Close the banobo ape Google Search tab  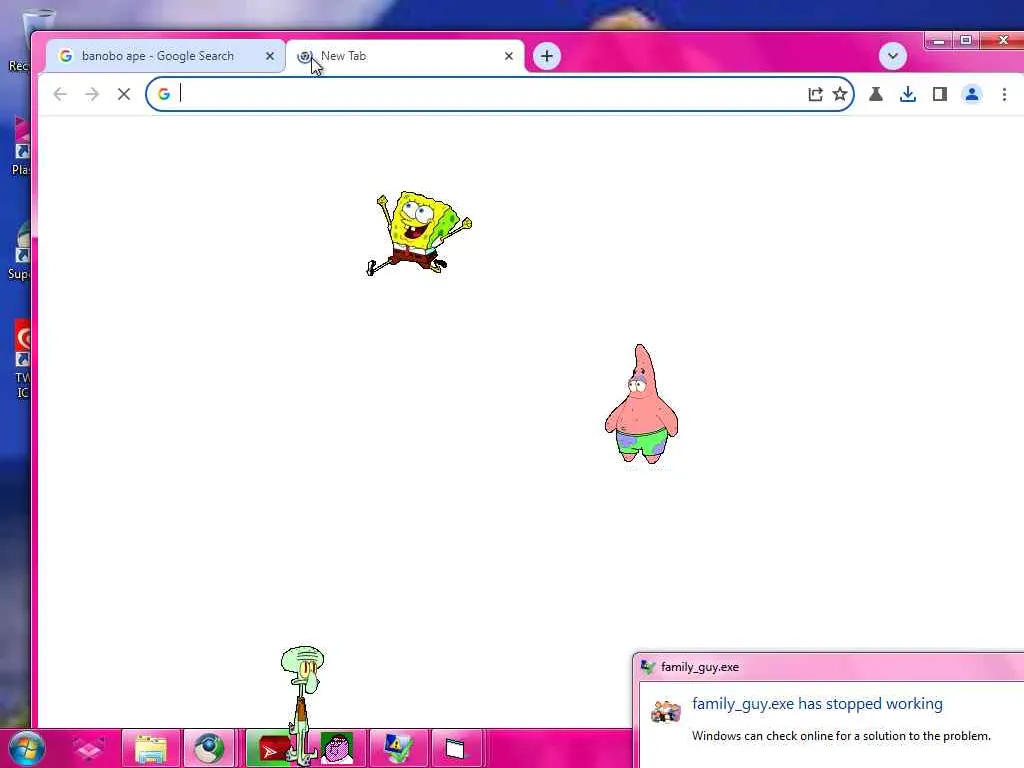270,56
